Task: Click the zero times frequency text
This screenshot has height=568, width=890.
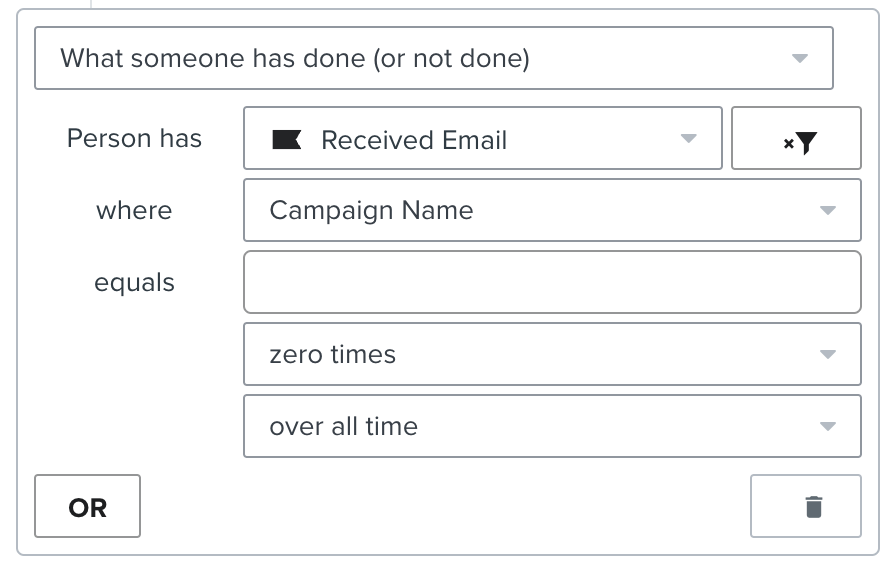Action: [x=332, y=354]
